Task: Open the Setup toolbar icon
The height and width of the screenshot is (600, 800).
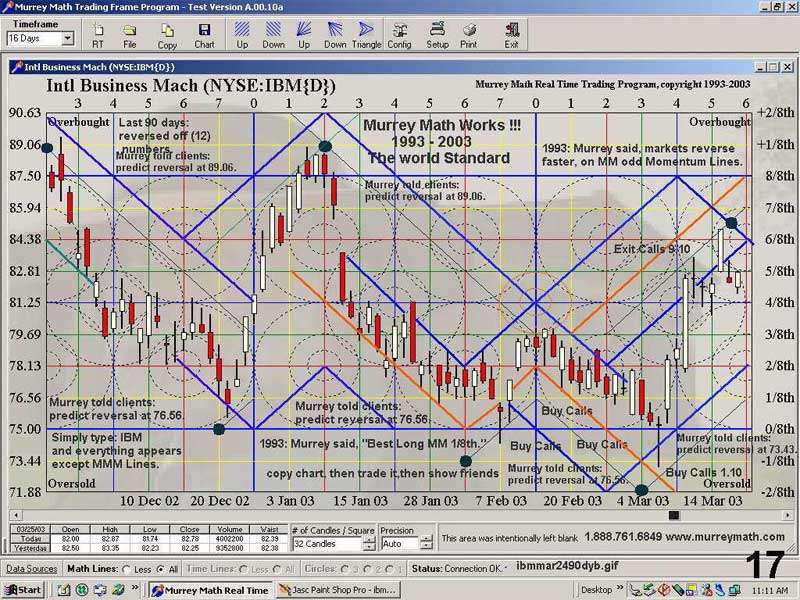Action: tap(437, 35)
